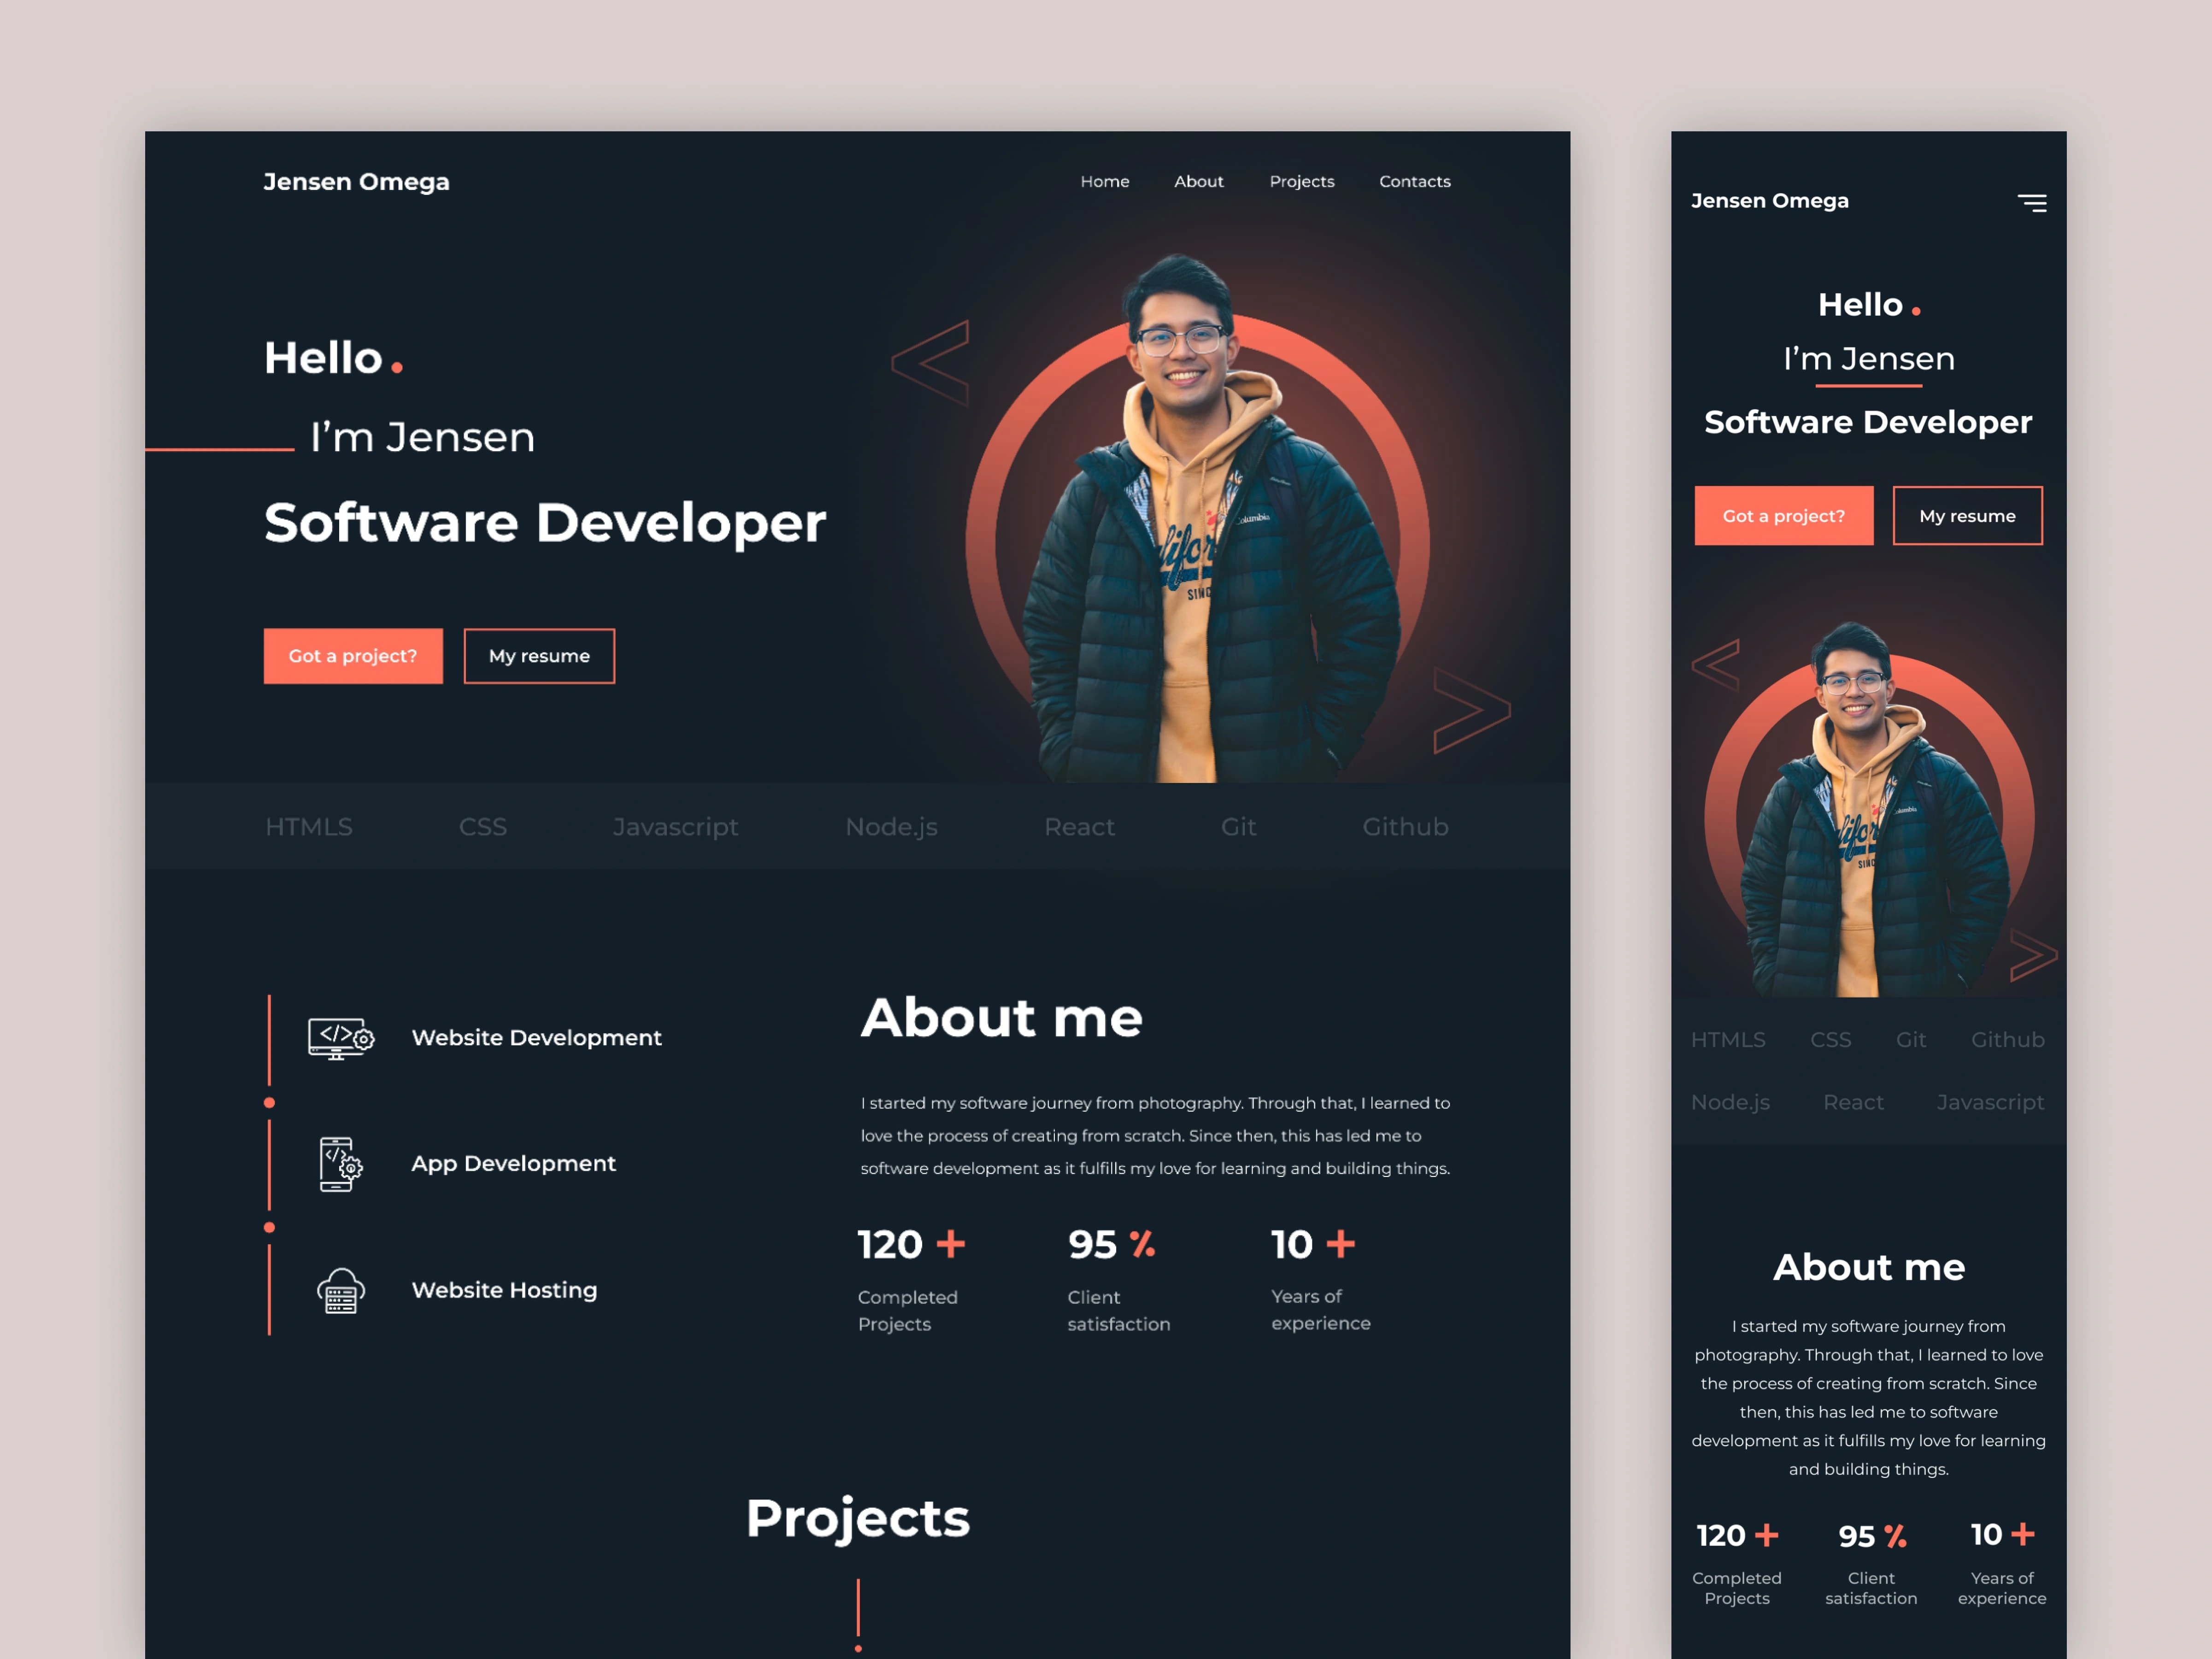Click the desktop 'Client satisfaction' label
Viewport: 2212px width, 1659px height.
tap(1118, 1310)
